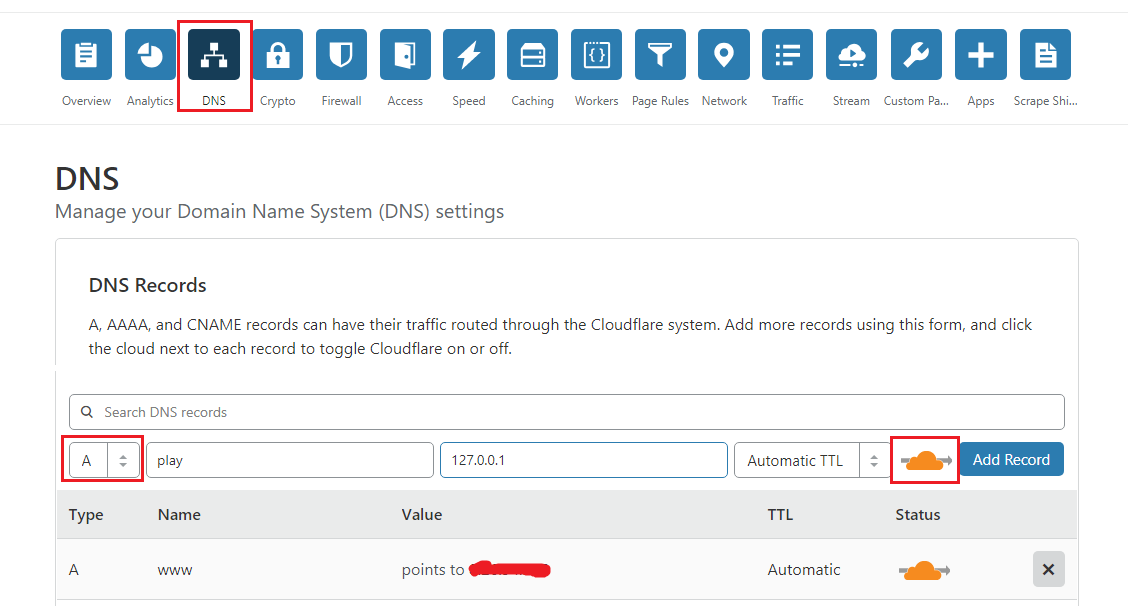Viewport: 1128px width, 606px height.
Task: Click the Search DNS records field
Action: tap(566, 412)
